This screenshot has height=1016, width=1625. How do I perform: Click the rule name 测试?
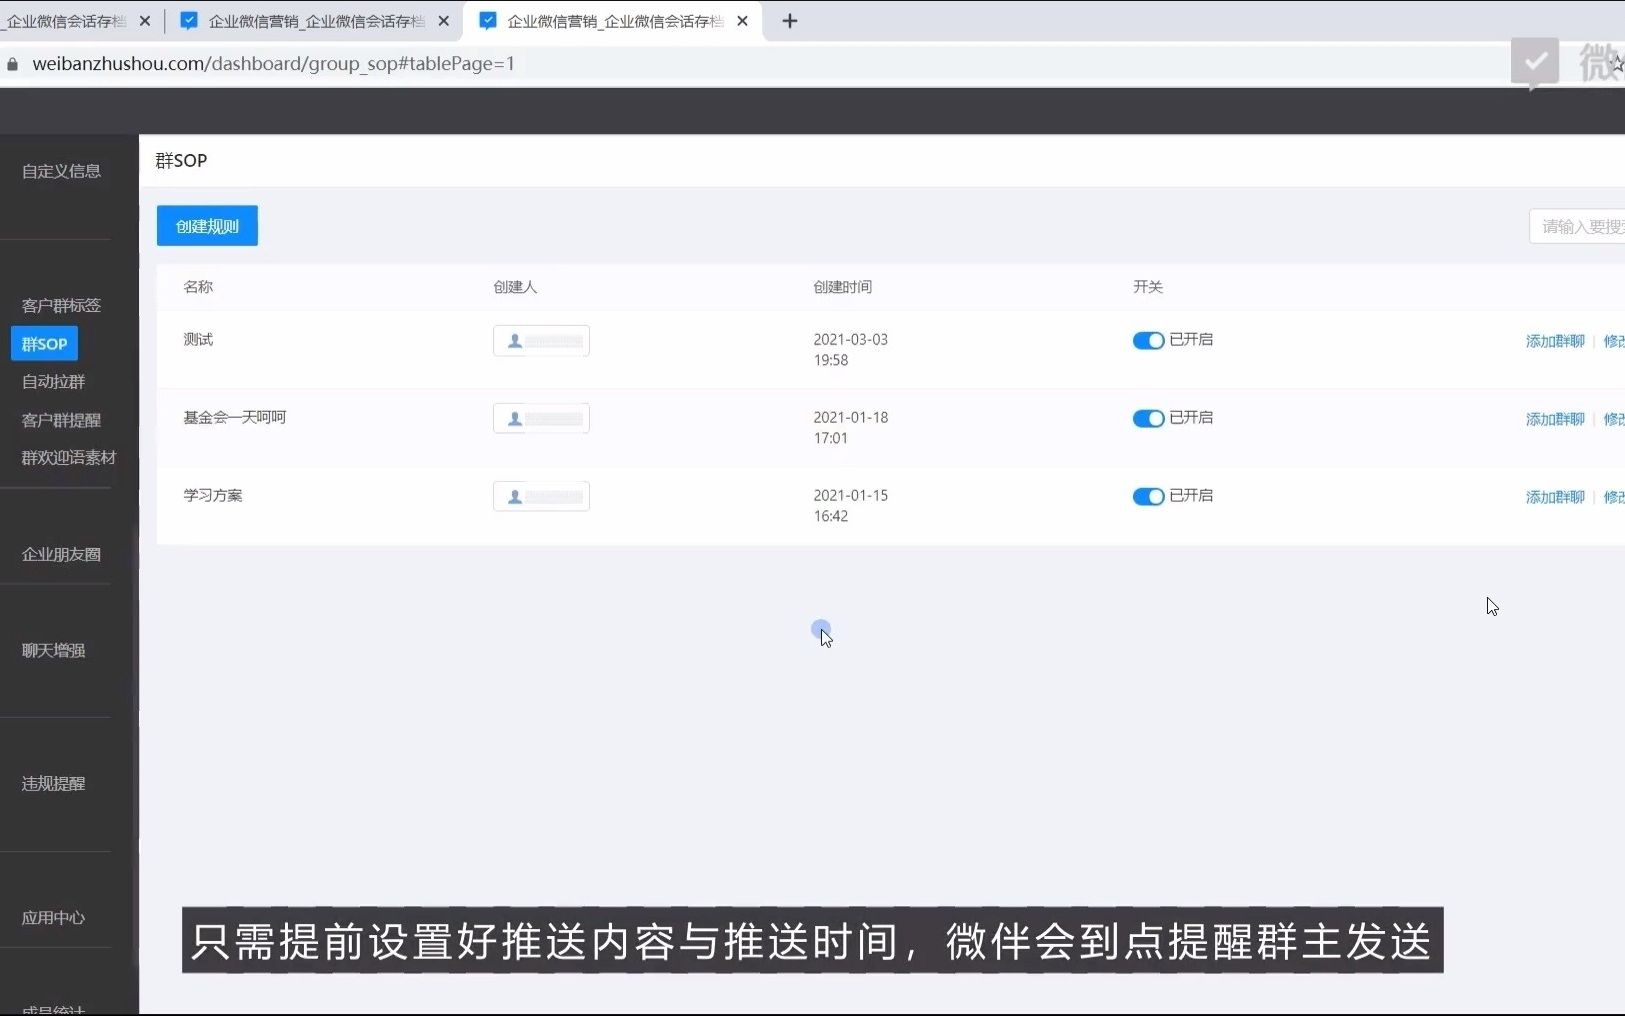[198, 339]
